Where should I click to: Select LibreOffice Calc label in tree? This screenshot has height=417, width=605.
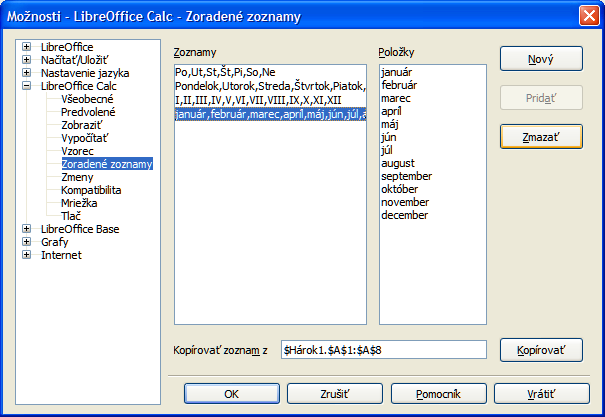click(79, 86)
